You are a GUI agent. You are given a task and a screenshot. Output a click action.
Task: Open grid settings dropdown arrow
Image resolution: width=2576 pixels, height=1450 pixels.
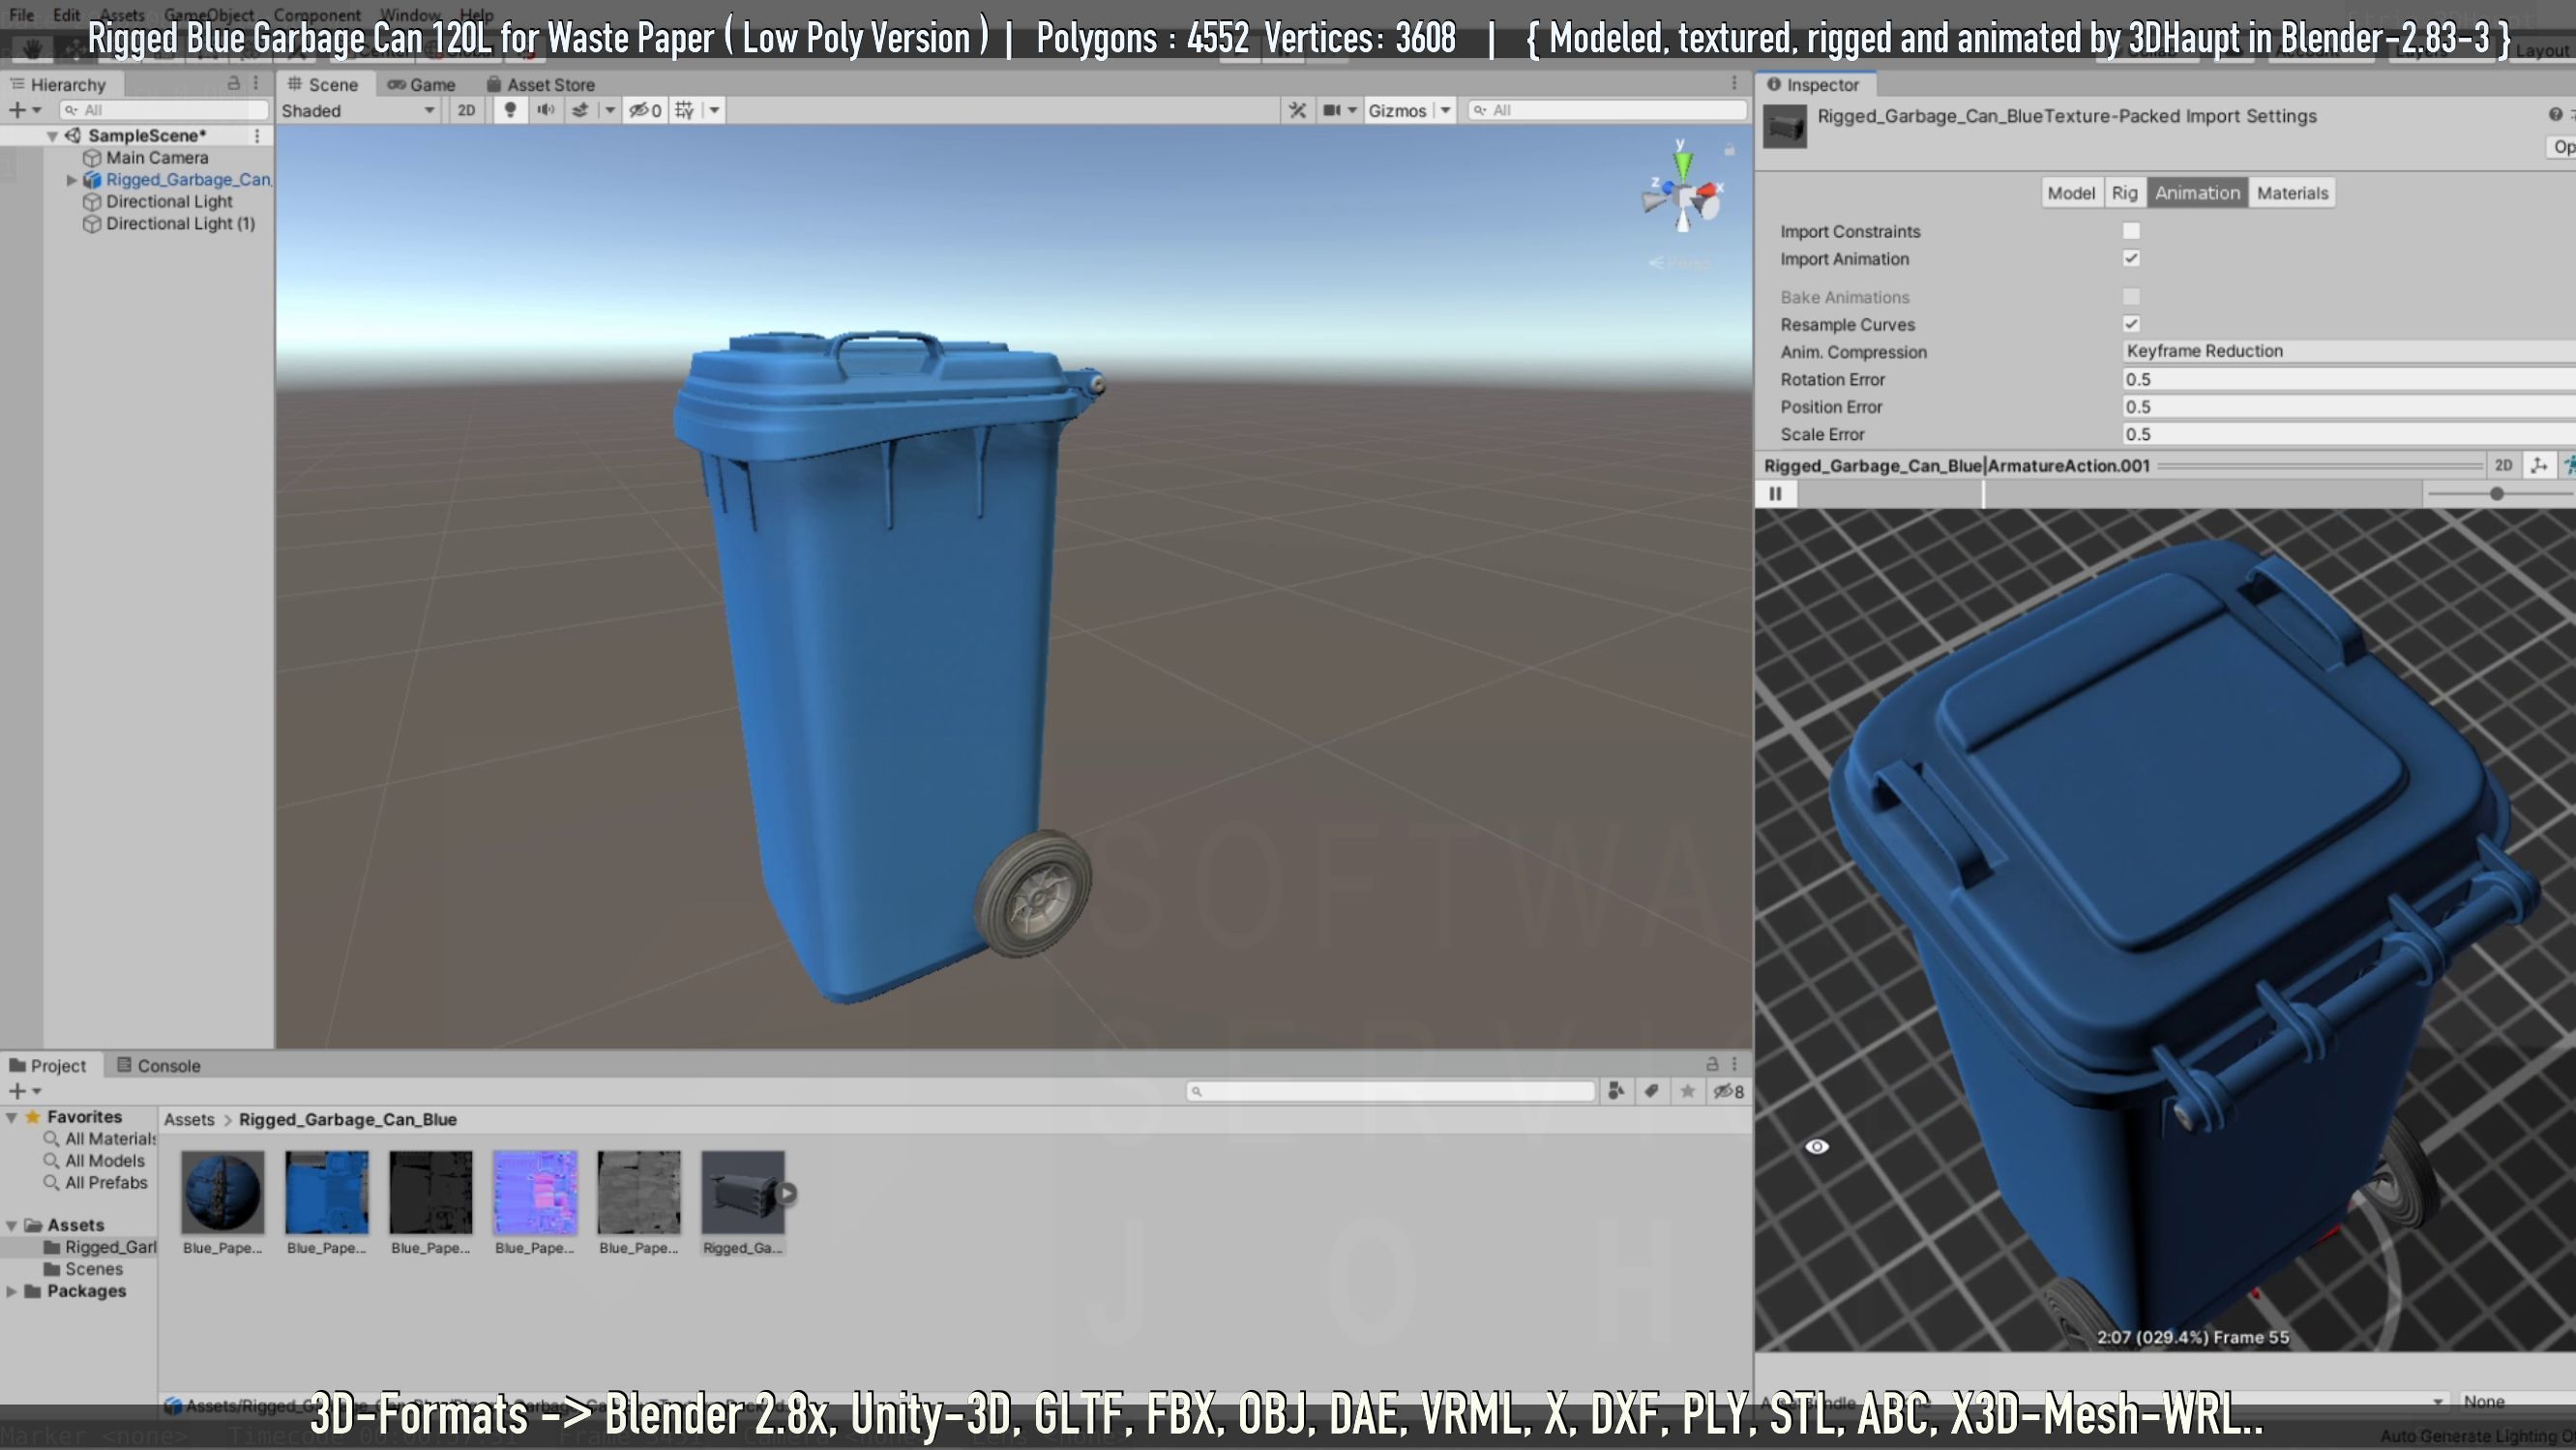[714, 110]
